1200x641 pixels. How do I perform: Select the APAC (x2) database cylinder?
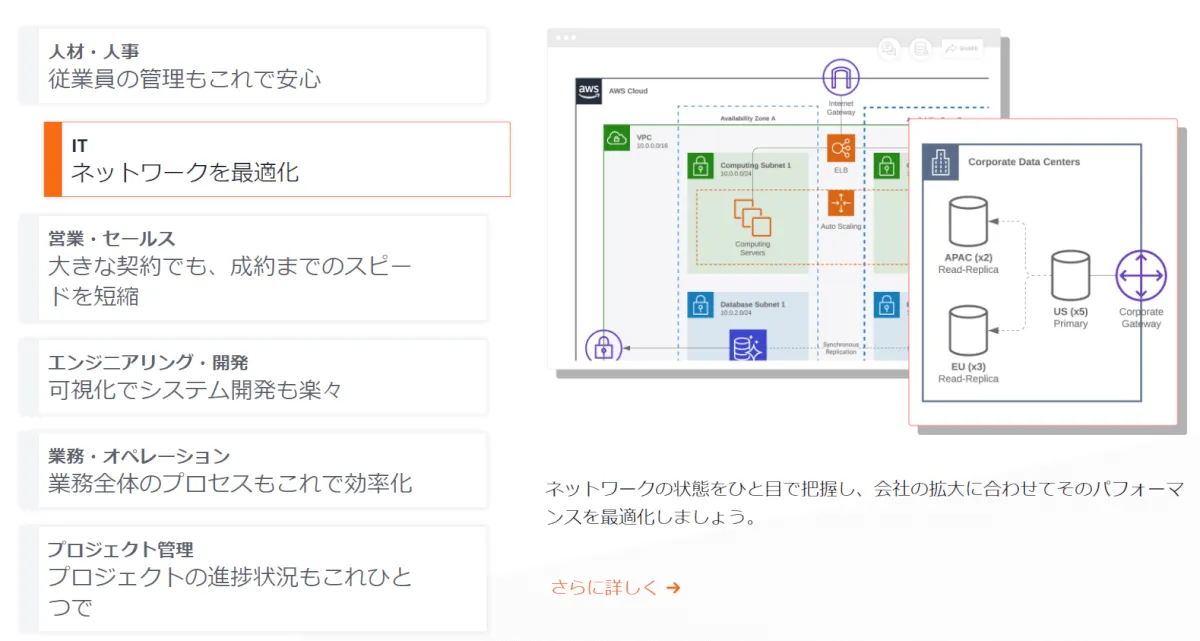coord(968,222)
